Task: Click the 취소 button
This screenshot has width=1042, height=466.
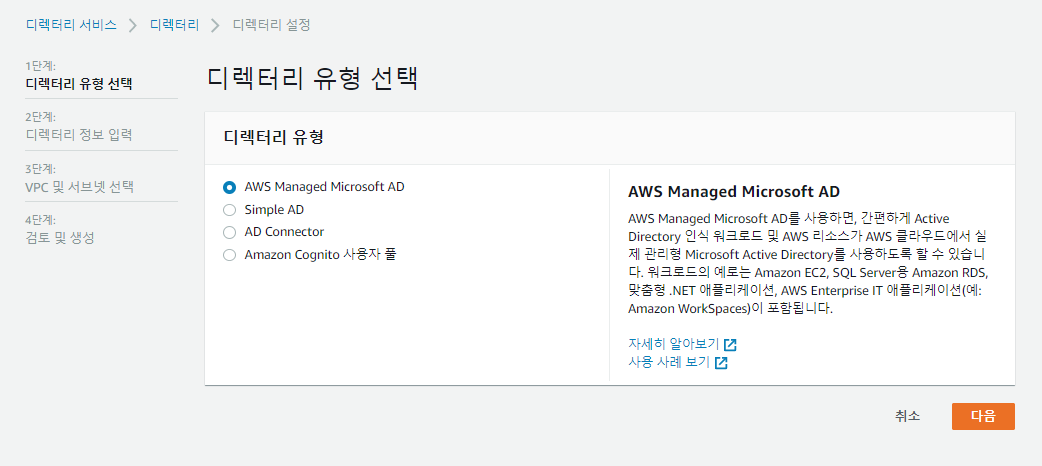Action: [907, 416]
